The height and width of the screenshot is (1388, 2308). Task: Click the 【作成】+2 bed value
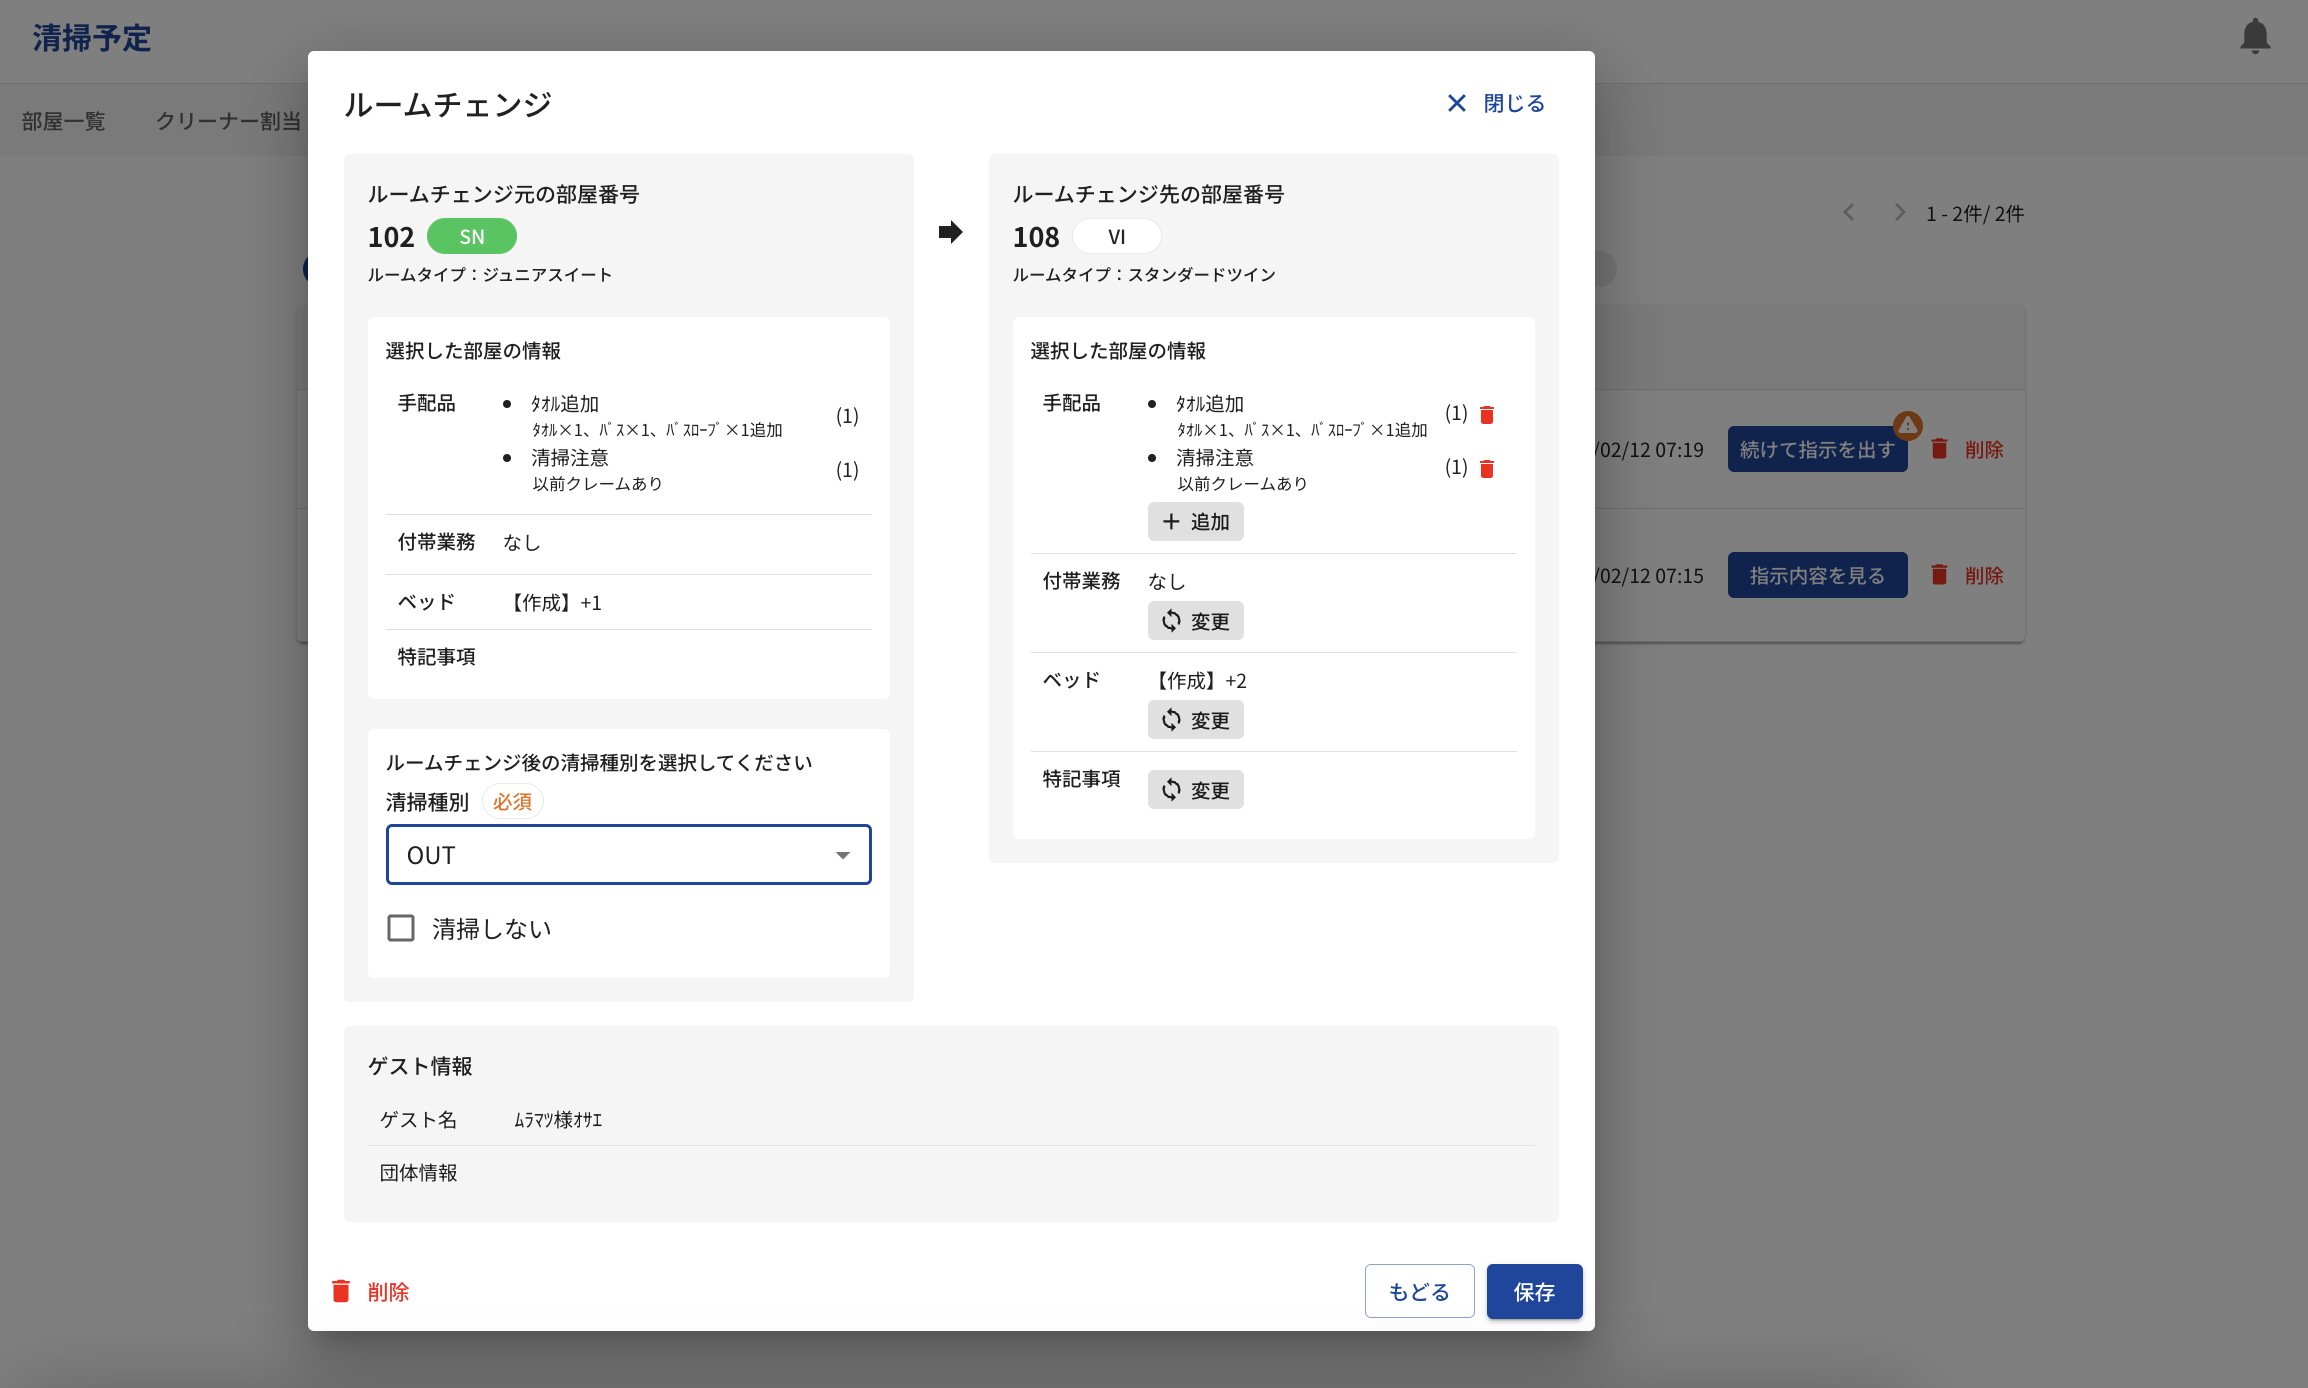tap(1198, 681)
